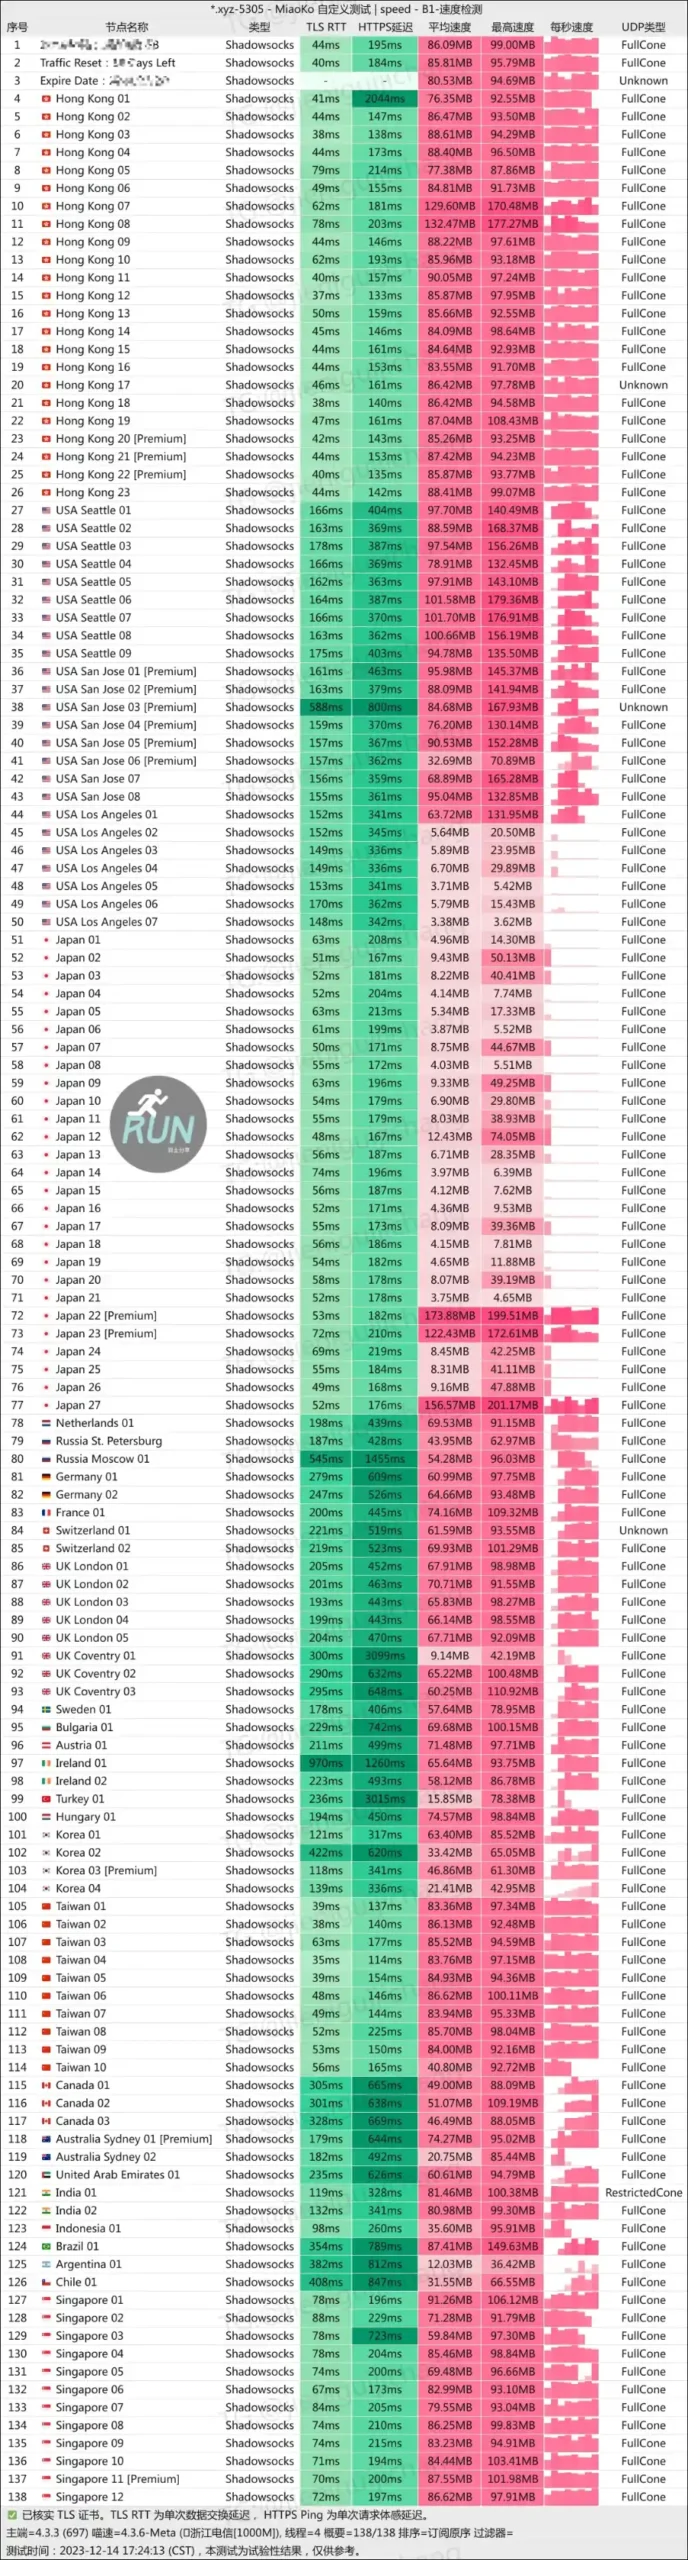
Task: Click the RestrictedCone UDP type for India 01
Action: (643, 2193)
